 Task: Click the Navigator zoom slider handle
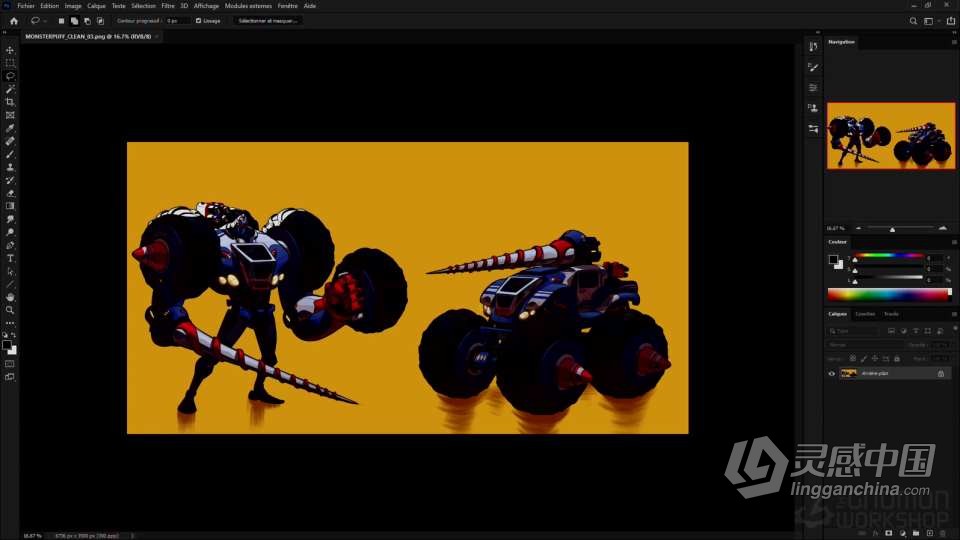pyautogui.click(x=892, y=229)
